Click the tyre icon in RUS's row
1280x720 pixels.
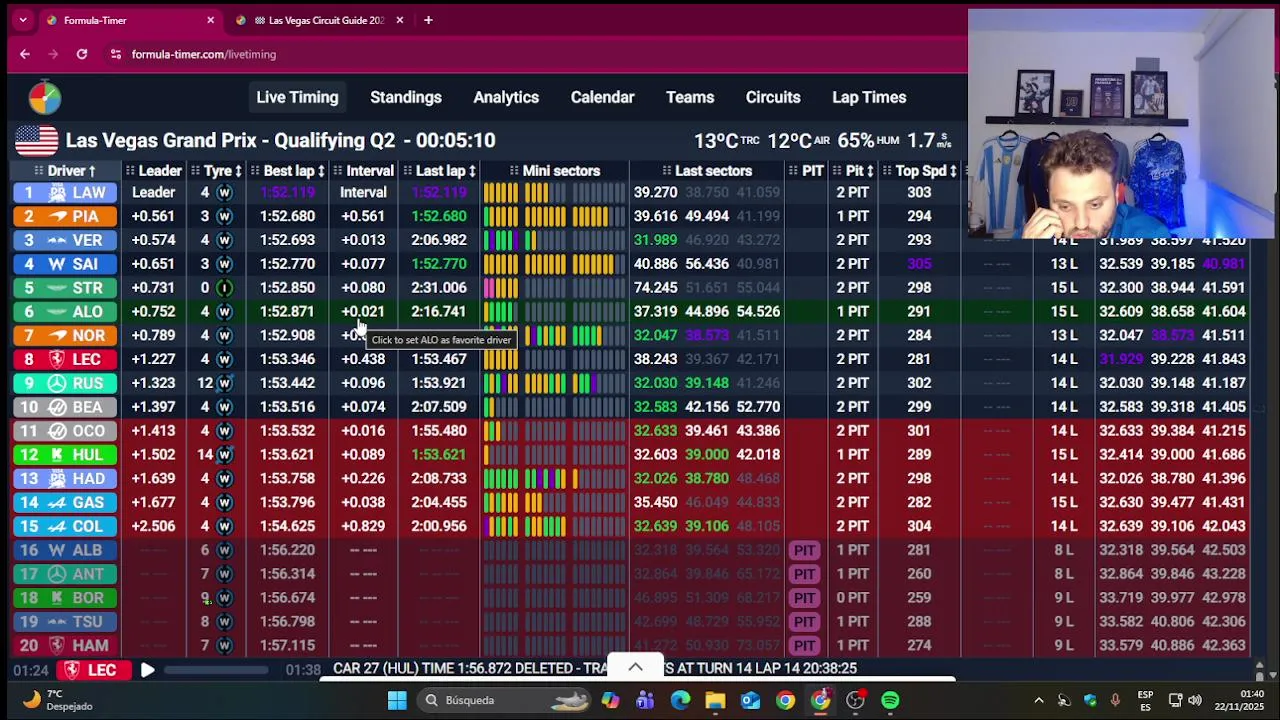(x=224, y=383)
